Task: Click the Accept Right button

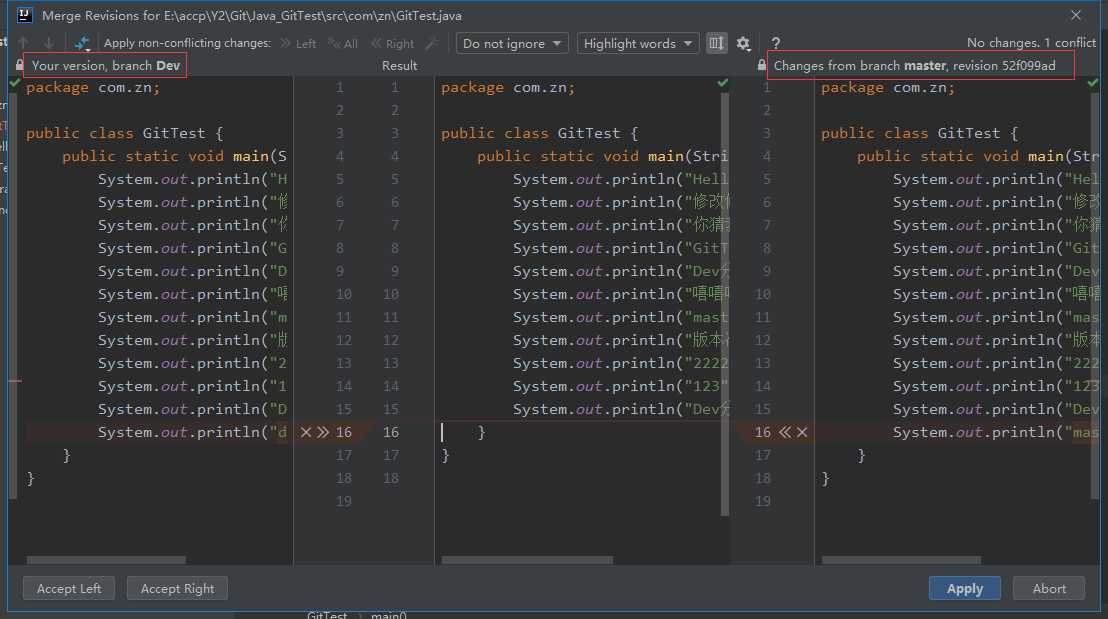Action: point(177,588)
